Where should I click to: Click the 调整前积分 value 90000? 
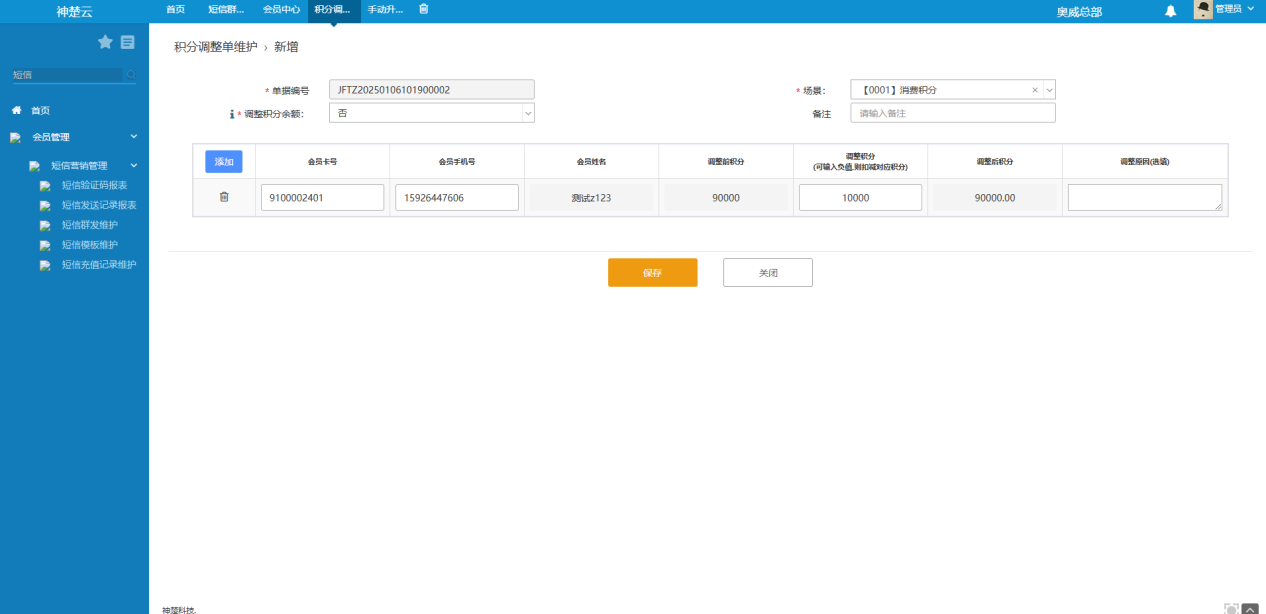tap(726, 197)
